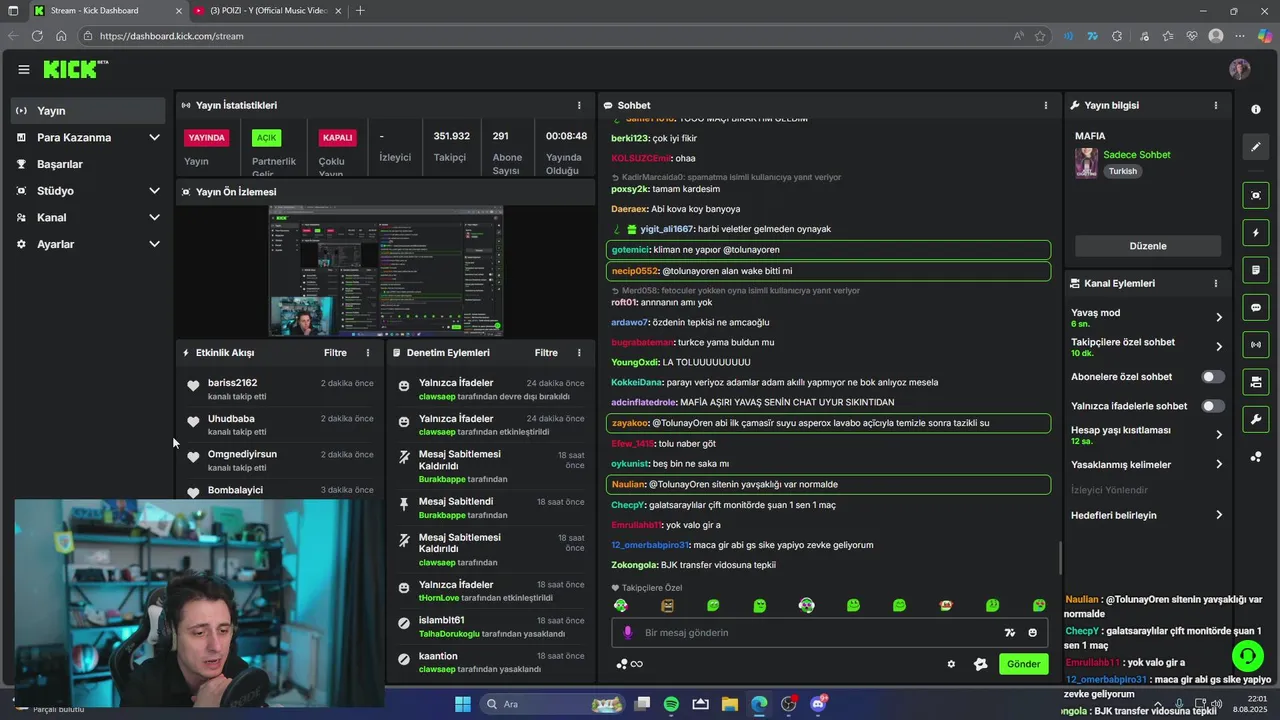The width and height of the screenshot is (1280, 720).
Task: Expand the Kanal menu
Action: pyautogui.click(x=89, y=217)
